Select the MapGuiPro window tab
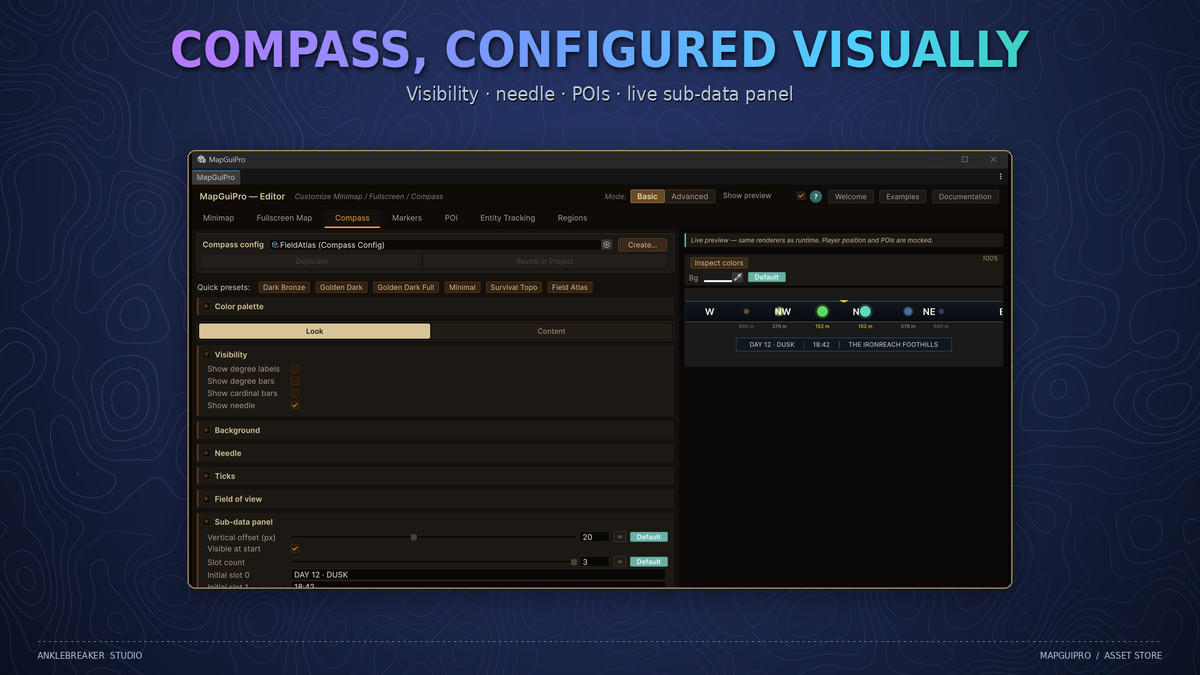Viewport: 1200px width, 675px height. 216,177
